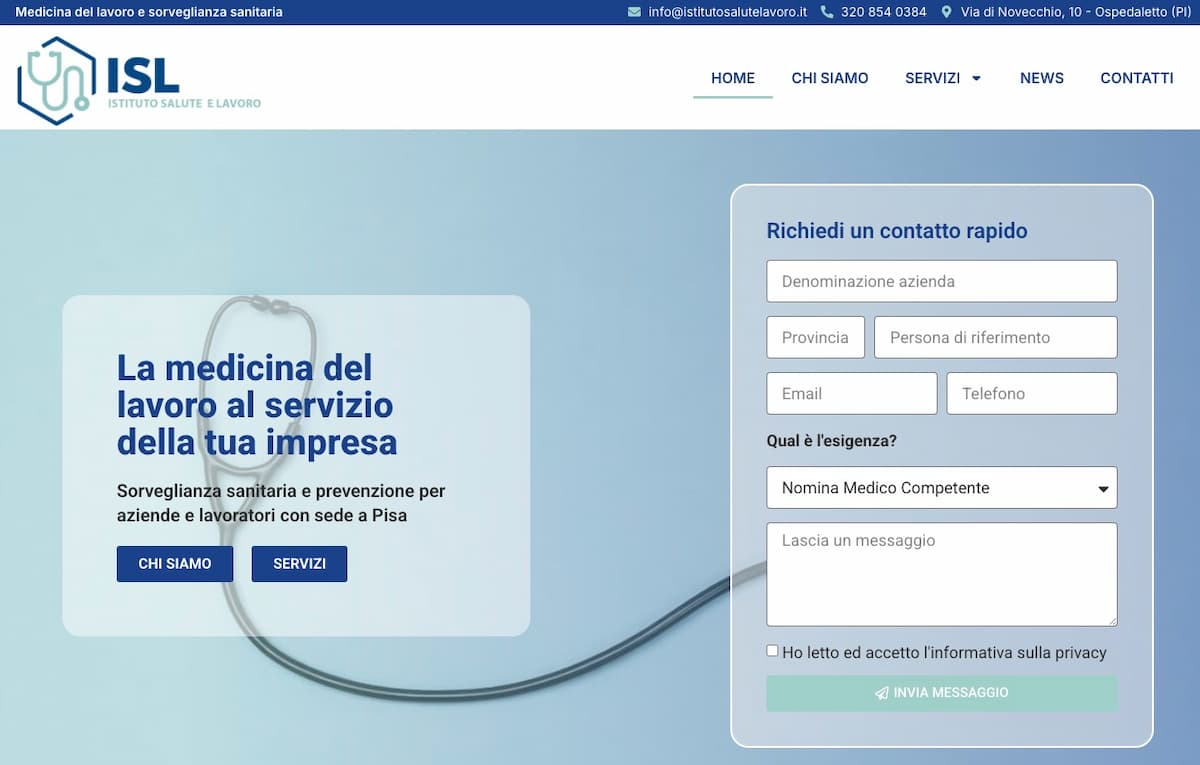Click the privacy checkbox label text

(944, 652)
